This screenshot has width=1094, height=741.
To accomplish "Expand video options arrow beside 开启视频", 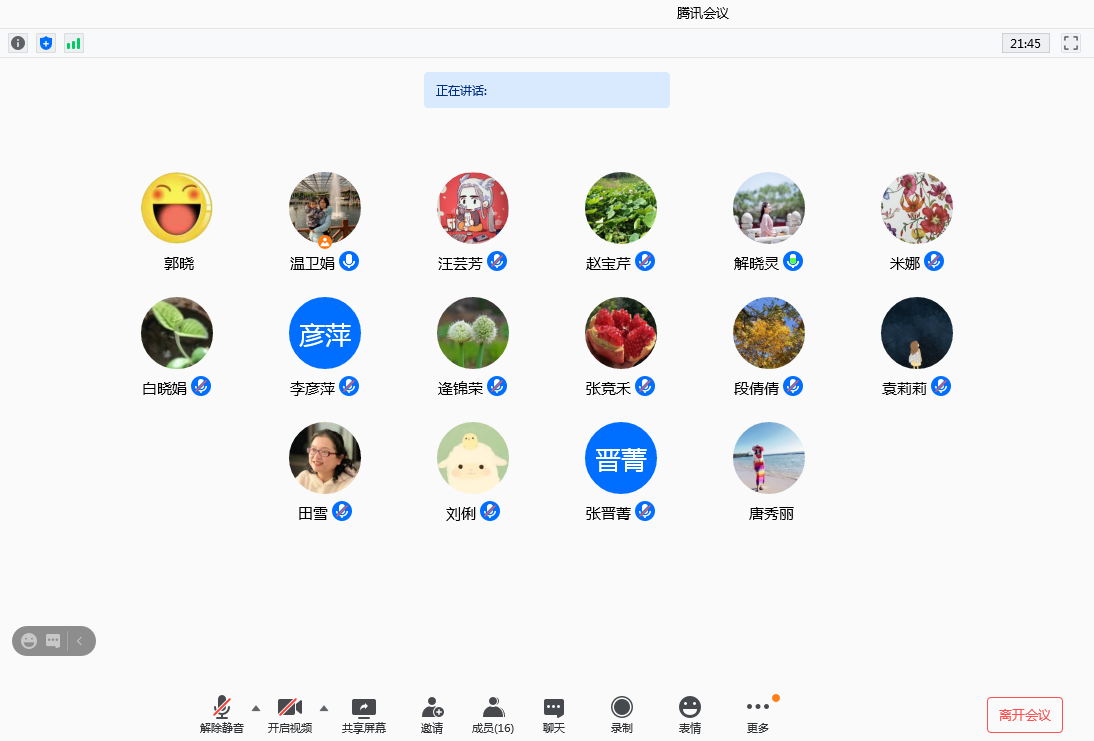I will coord(323,708).
